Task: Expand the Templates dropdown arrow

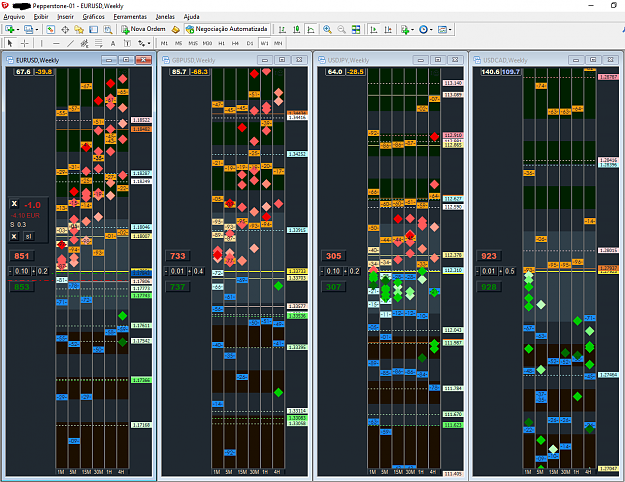Action: (x=450, y=30)
